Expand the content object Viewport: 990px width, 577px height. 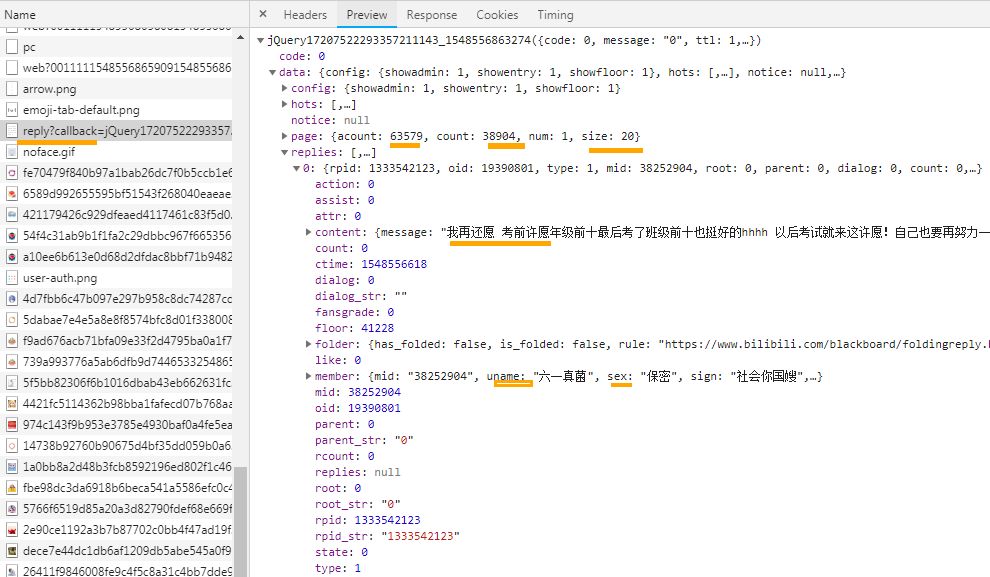(x=308, y=232)
